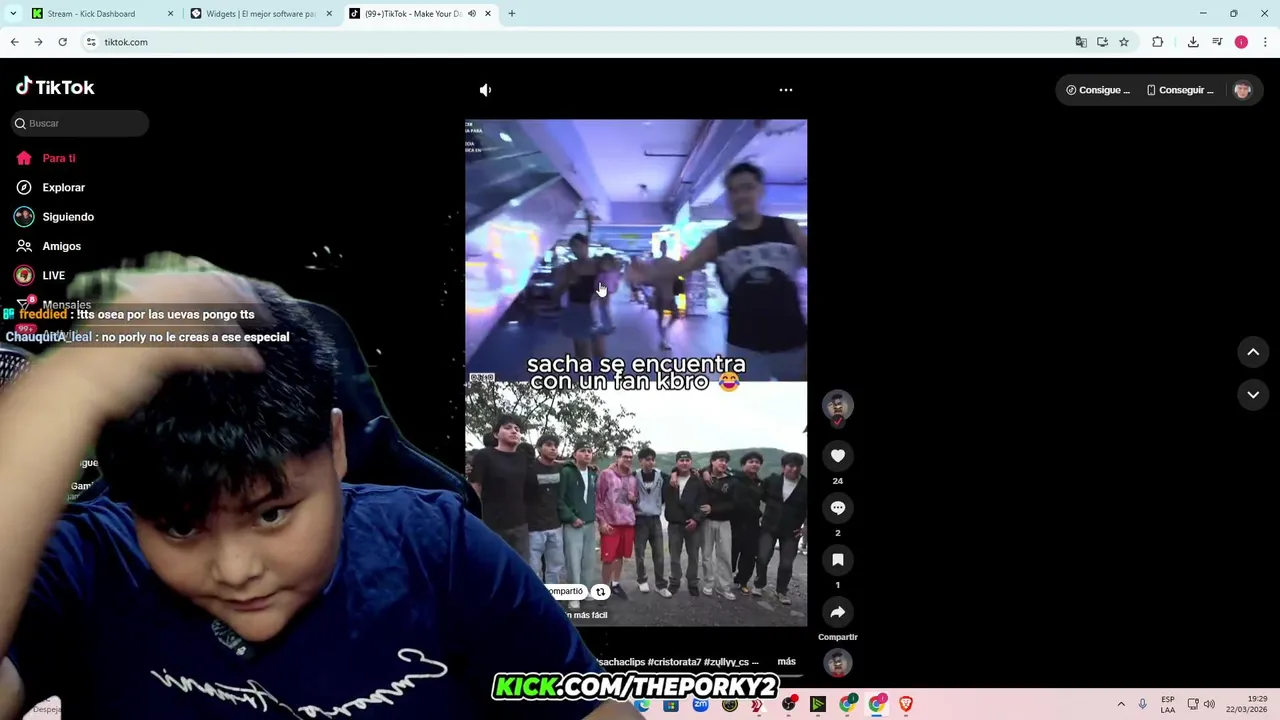Click the Consigue button in TikTok header
This screenshot has width=1280, height=720.
pyautogui.click(x=1098, y=90)
